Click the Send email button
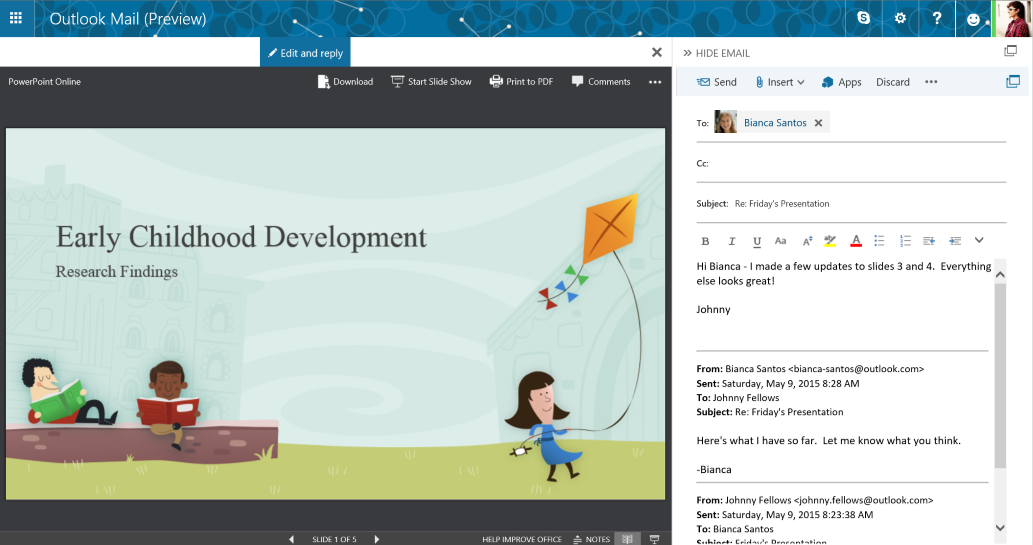The height and width of the screenshot is (545, 1033). [717, 82]
